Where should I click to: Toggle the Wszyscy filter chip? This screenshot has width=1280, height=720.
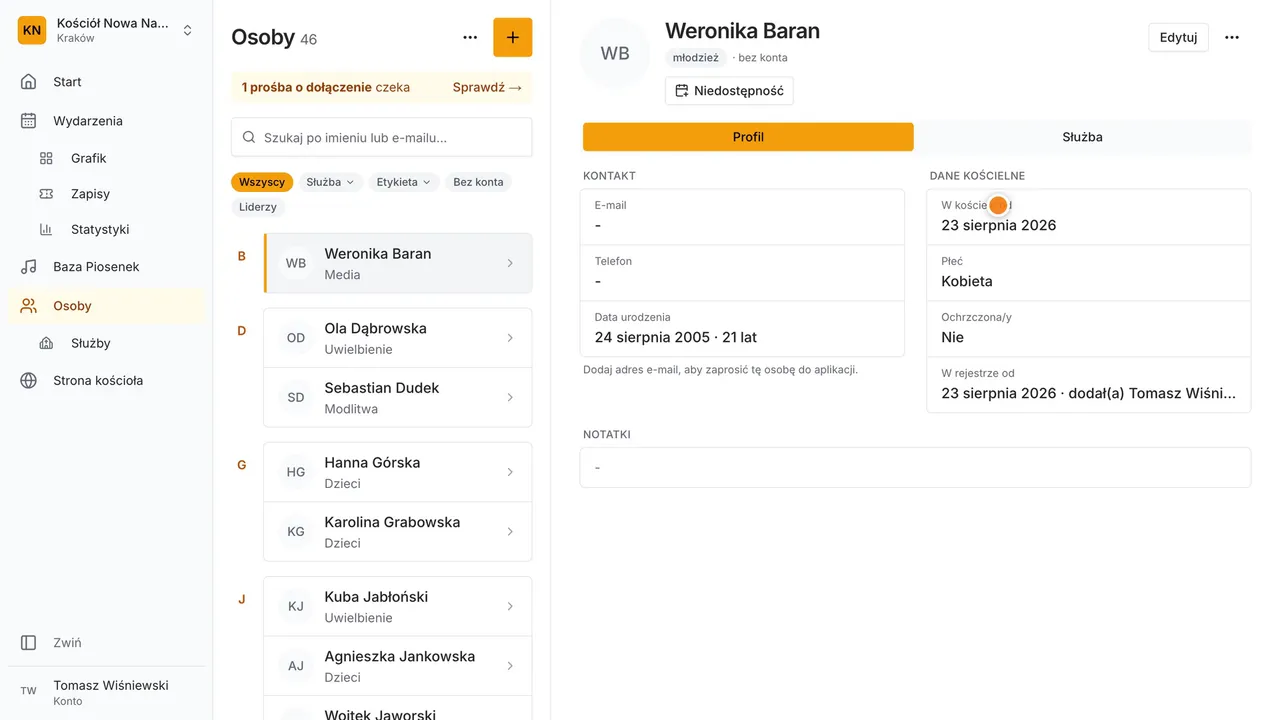(262, 182)
